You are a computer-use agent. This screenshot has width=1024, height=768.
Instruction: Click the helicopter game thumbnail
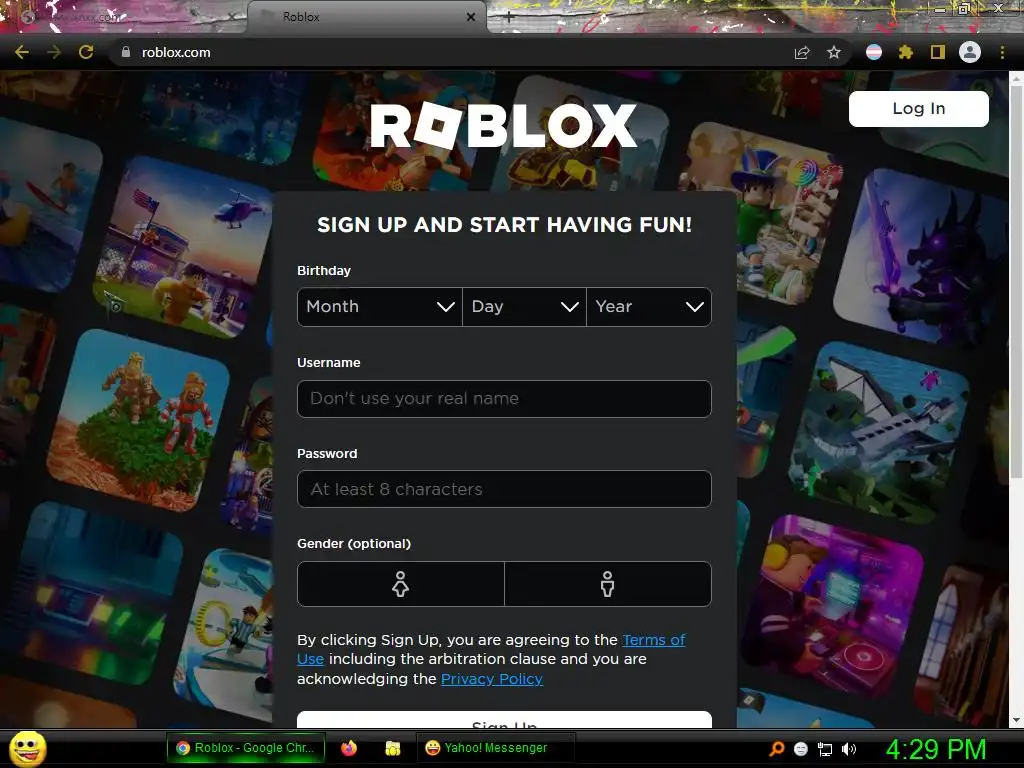point(185,249)
